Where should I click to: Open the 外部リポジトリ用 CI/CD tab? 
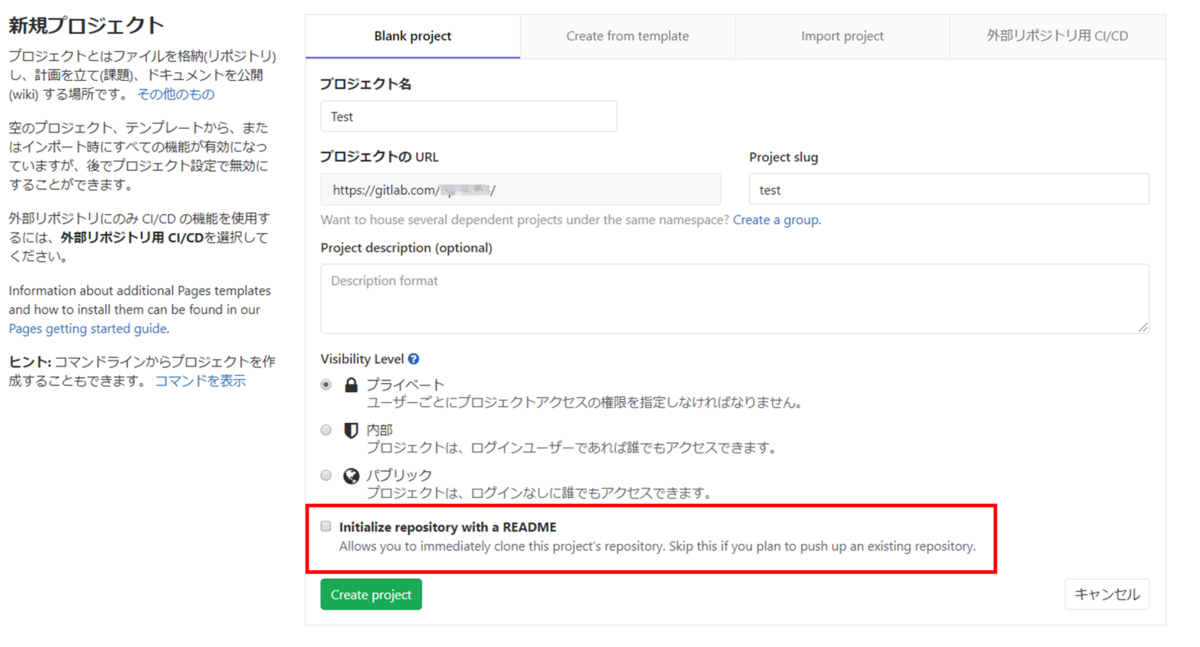[1056, 35]
